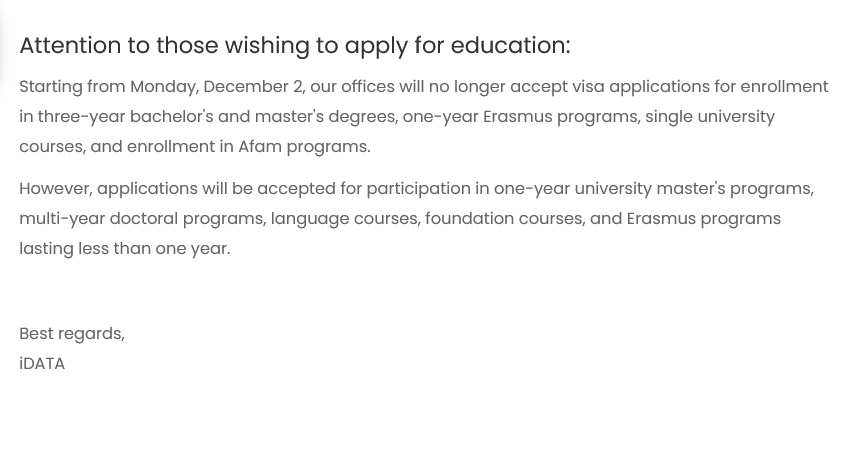This screenshot has height=452, width=847.
Task: Click the word 'enrollment' ending the first line
Action: 784,87
